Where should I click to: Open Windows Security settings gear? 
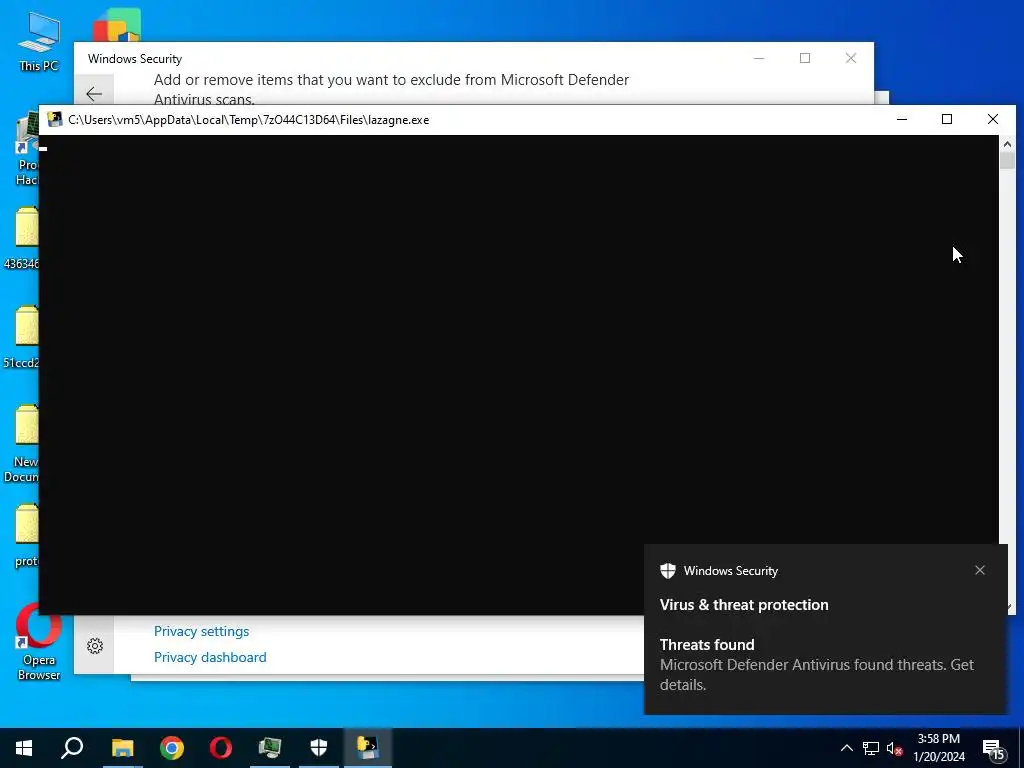(x=95, y=646)
